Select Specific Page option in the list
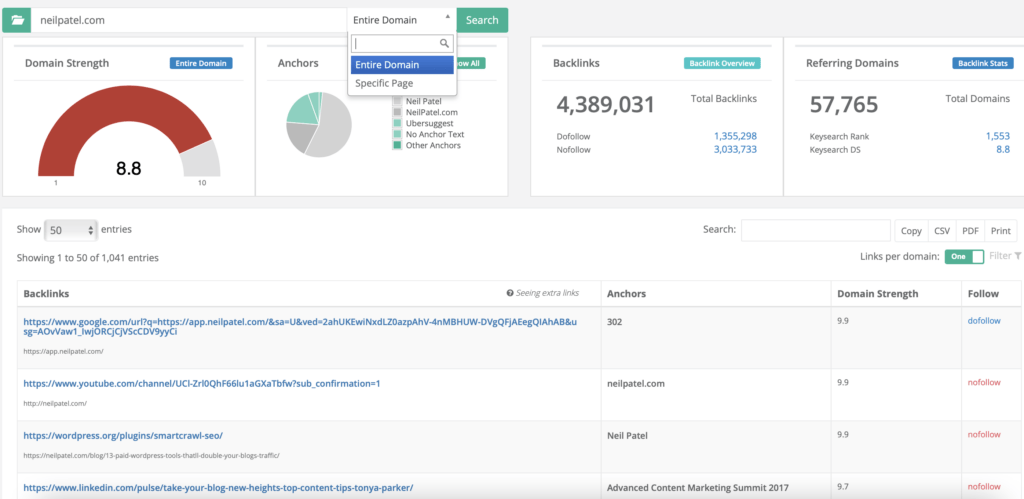The image size is (1024, 499). [402, 84]
